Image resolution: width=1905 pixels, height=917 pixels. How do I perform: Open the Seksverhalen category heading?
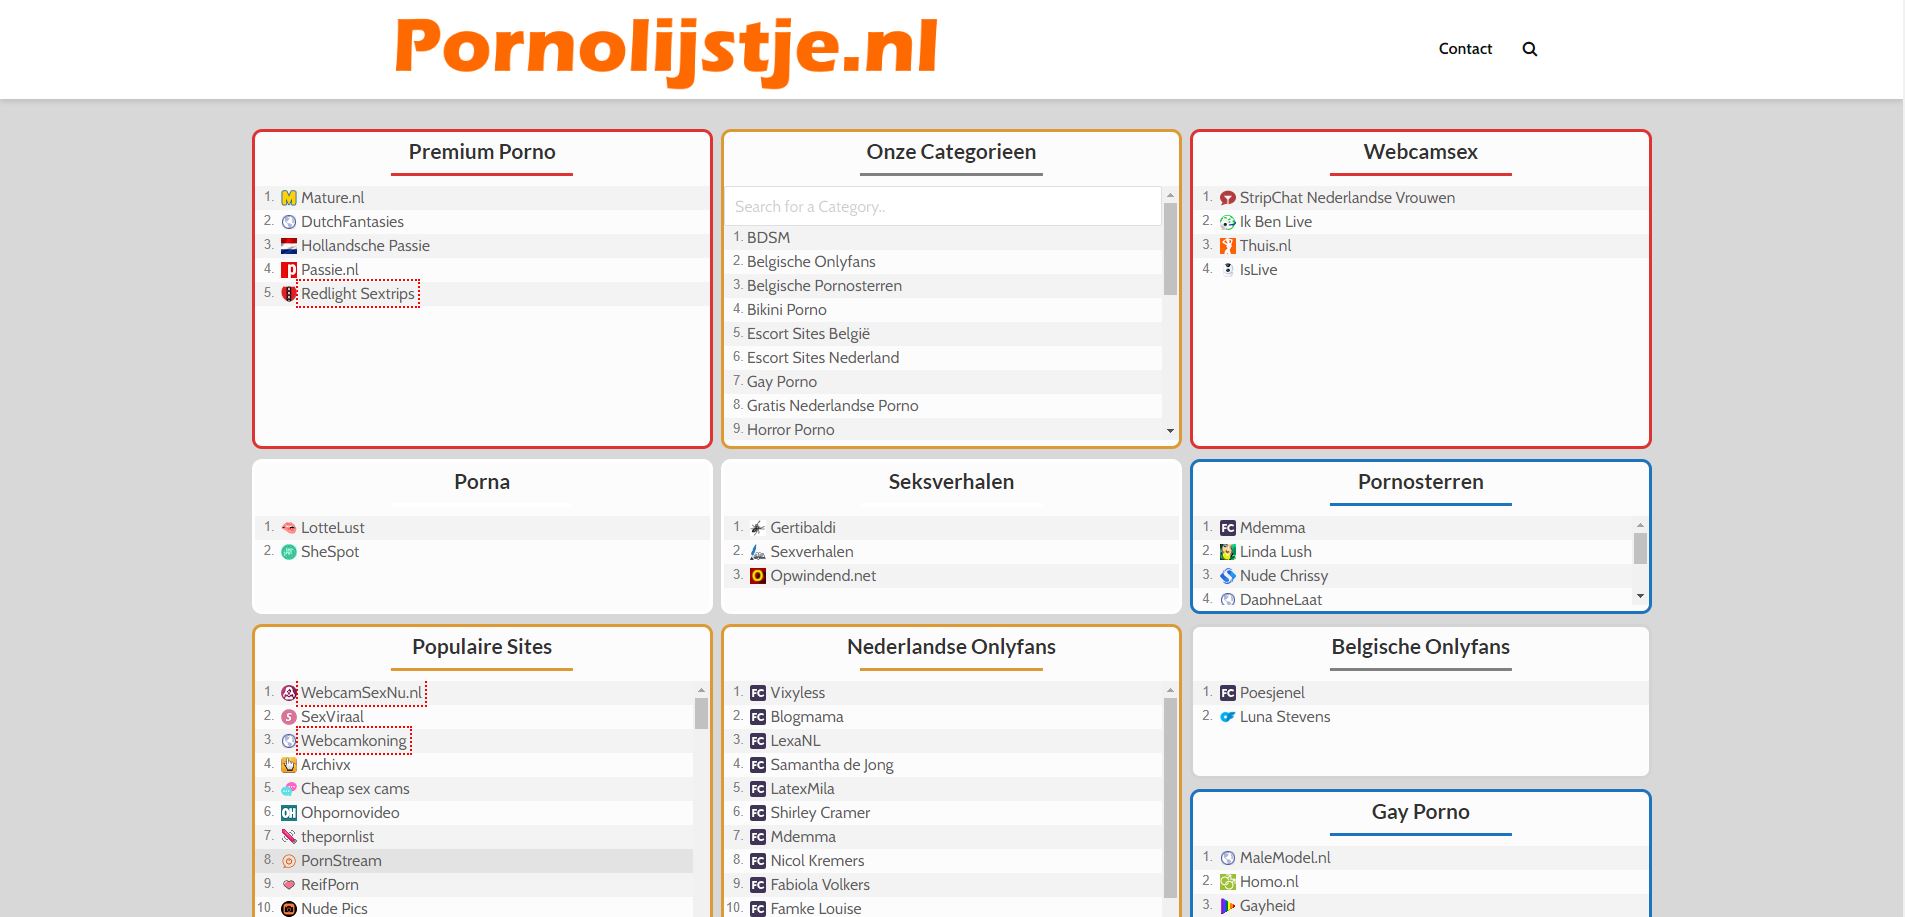point(951,482)
